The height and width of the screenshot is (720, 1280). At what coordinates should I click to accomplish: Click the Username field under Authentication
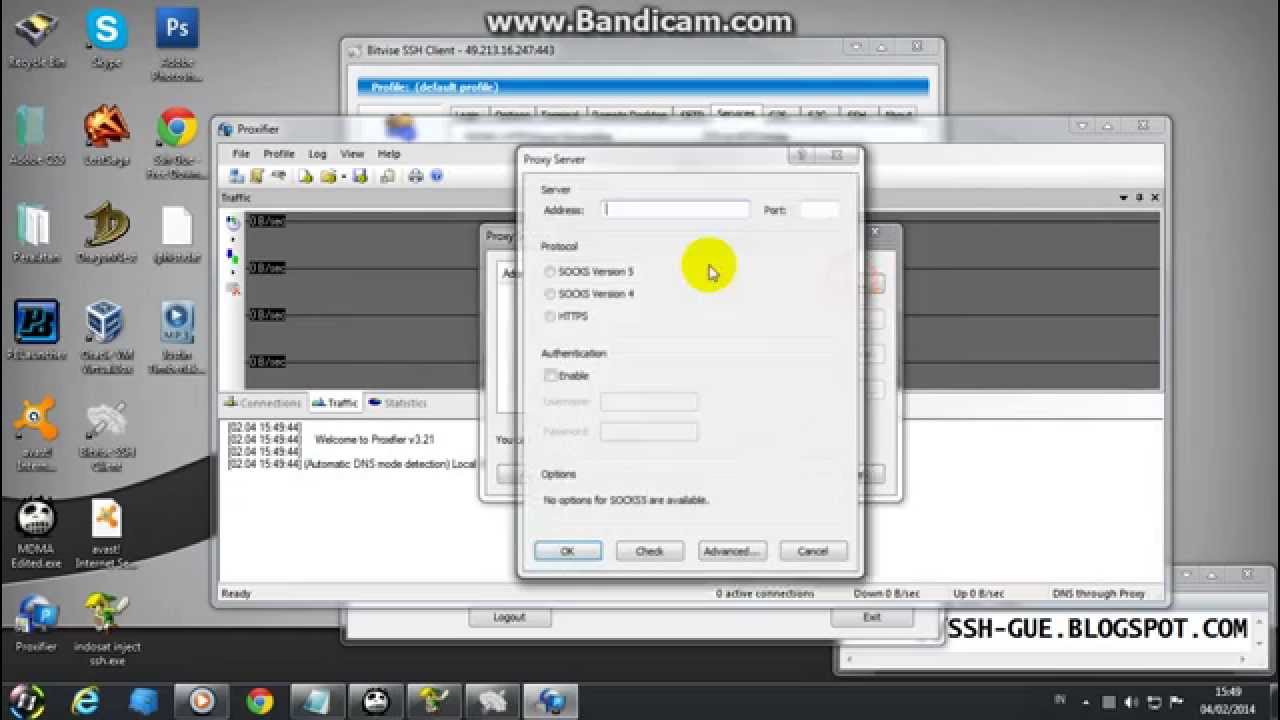pos(648,402)
